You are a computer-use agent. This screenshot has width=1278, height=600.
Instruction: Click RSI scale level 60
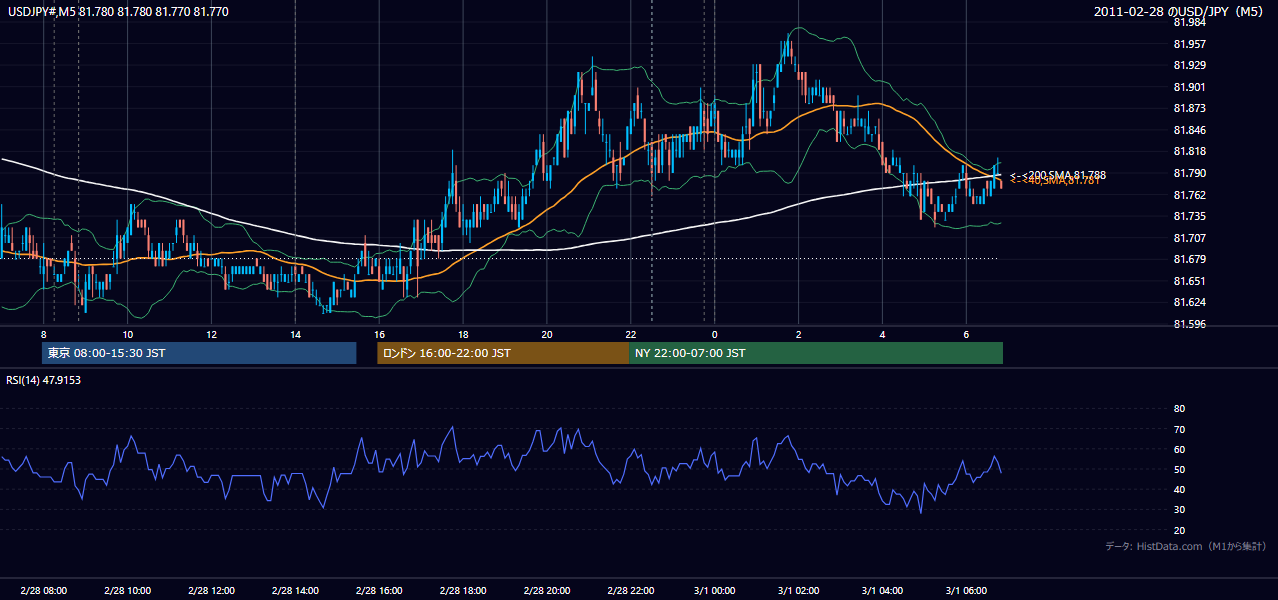(x=1179, y=449)
